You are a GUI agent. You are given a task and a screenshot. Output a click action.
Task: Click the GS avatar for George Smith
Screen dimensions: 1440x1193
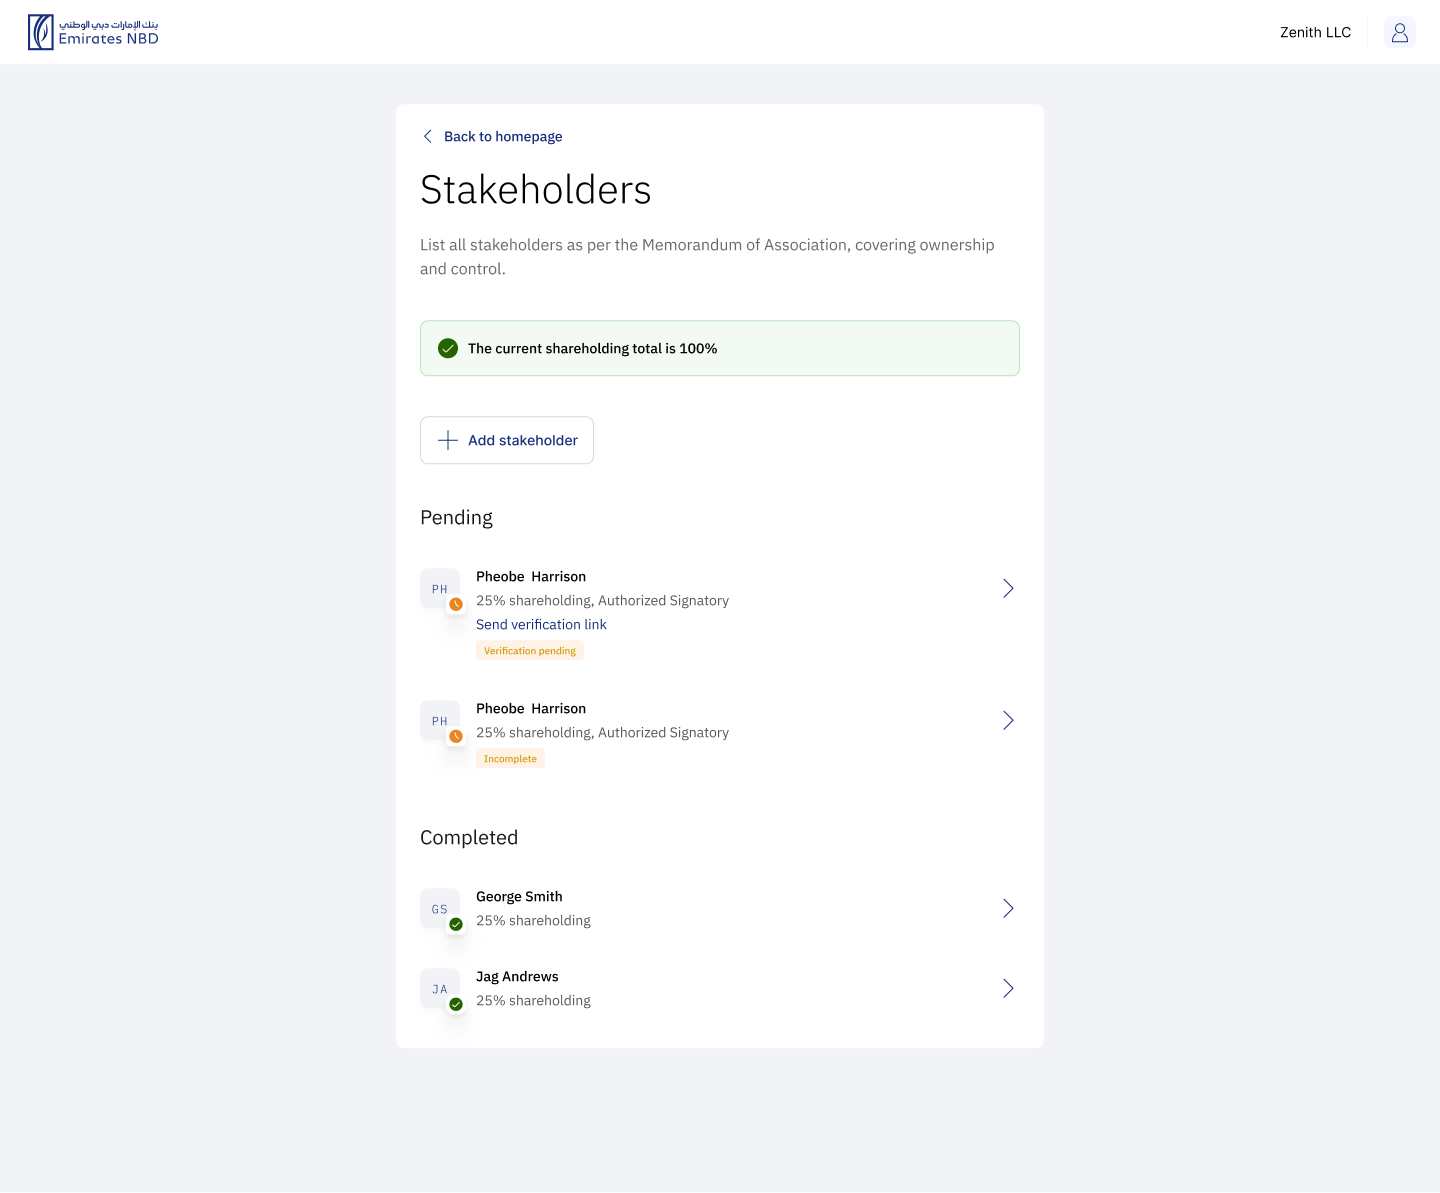coord(440,909)
